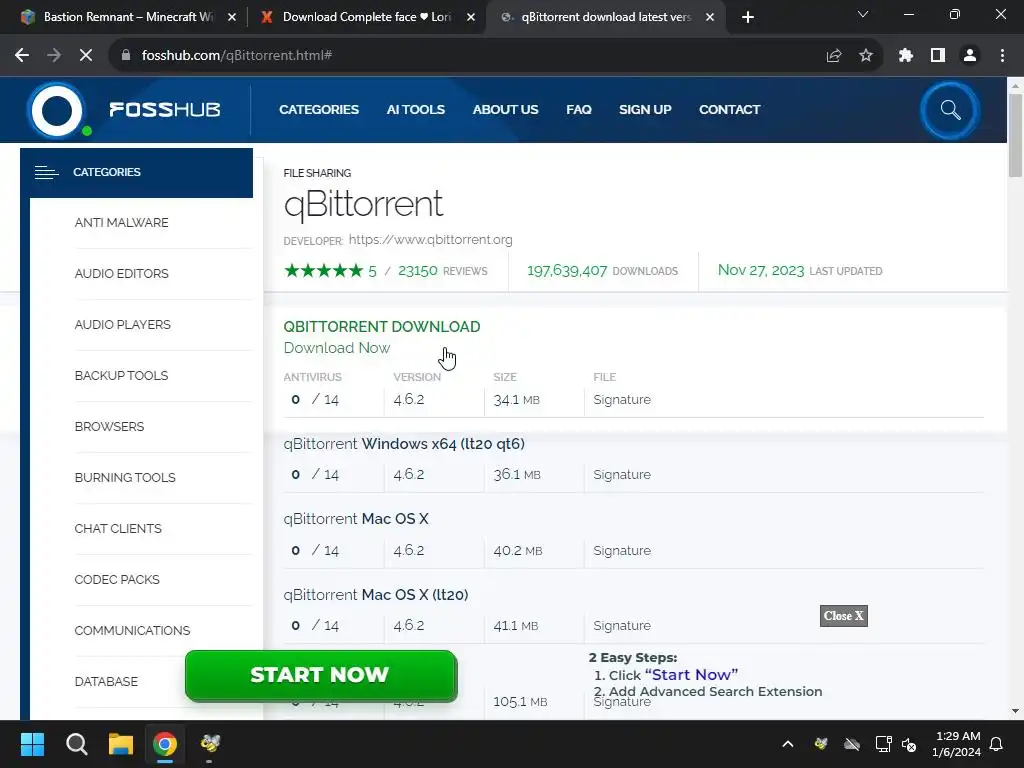Screen dimensions: 1024x768
Task: Select BACKUP TOOLS category
Action: [x=121, y=376]
